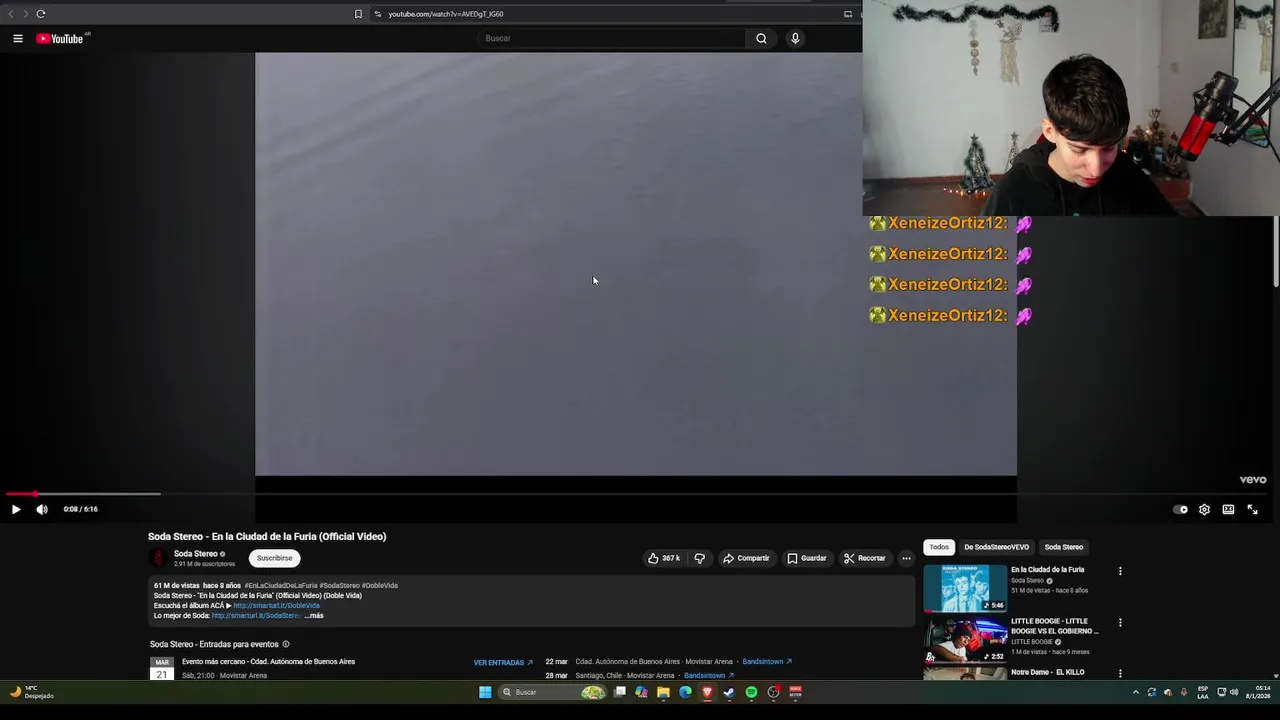The image size is (1280, 720).
Task: Dislike the video with thumbs down
Action: [699, 558]
